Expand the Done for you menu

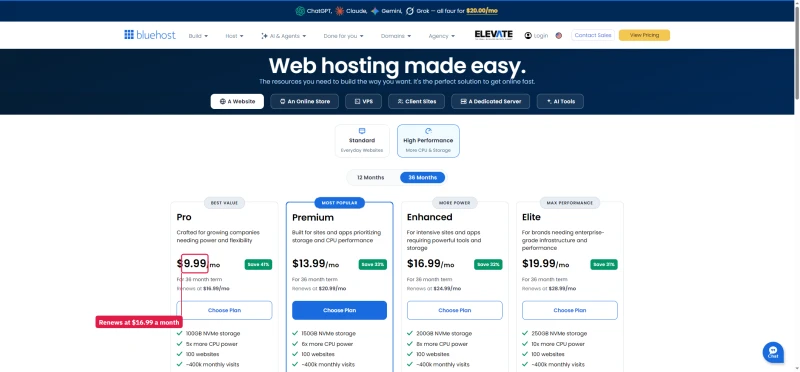tap(343, 36)
